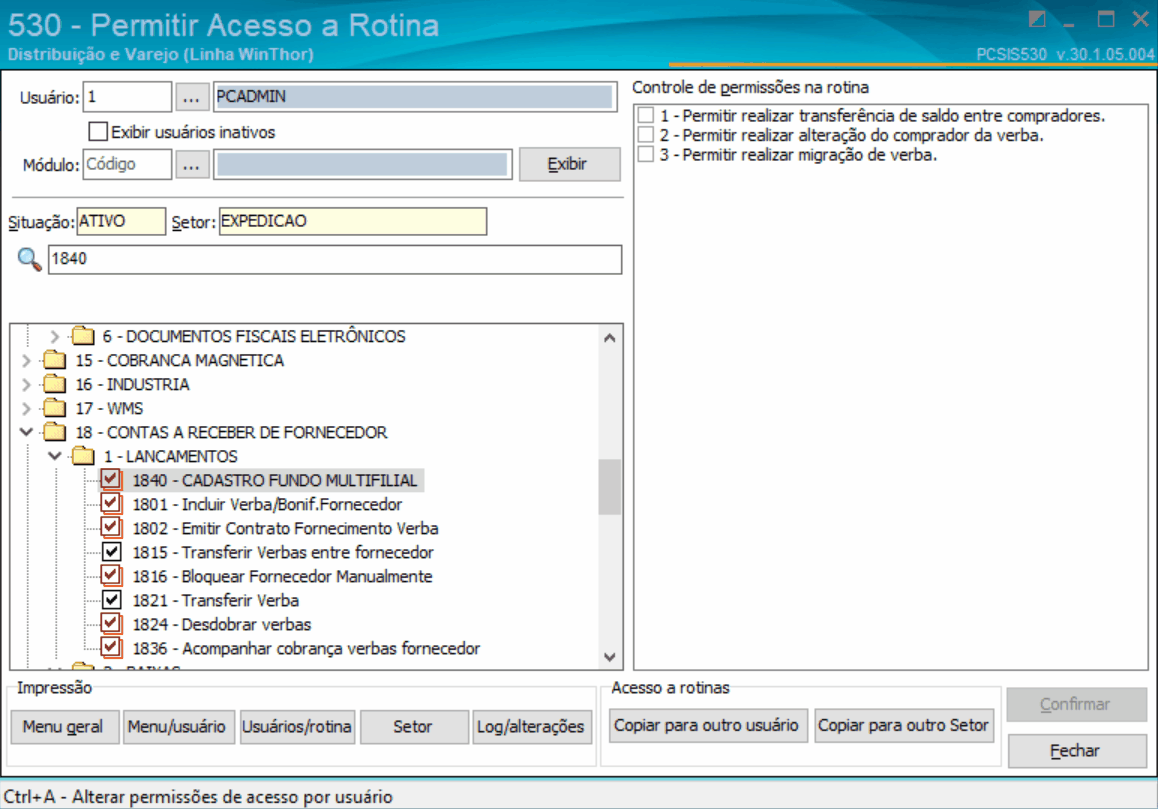
Task: Uncheck routine 1802 Emitir Contrato Fornecimento checkbox
Action: [111, 528]
